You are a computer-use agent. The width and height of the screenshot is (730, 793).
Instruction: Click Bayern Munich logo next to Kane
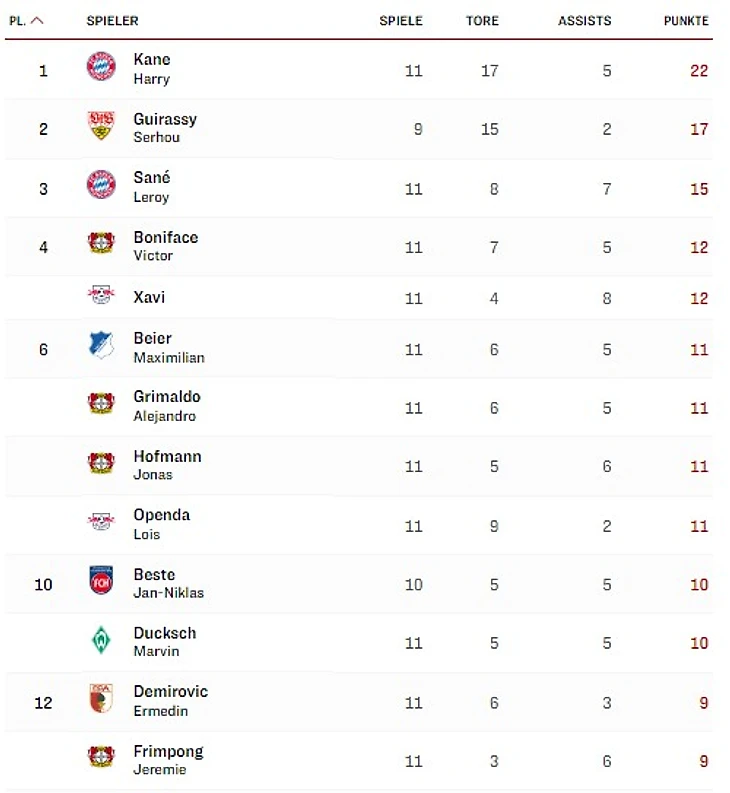point(101,66)
